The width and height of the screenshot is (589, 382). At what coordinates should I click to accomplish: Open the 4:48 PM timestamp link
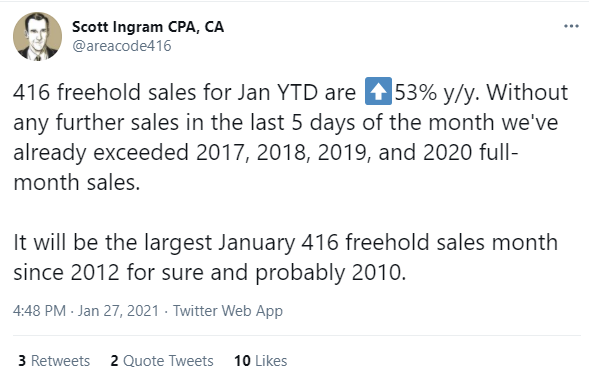click(x=39, y=311)
